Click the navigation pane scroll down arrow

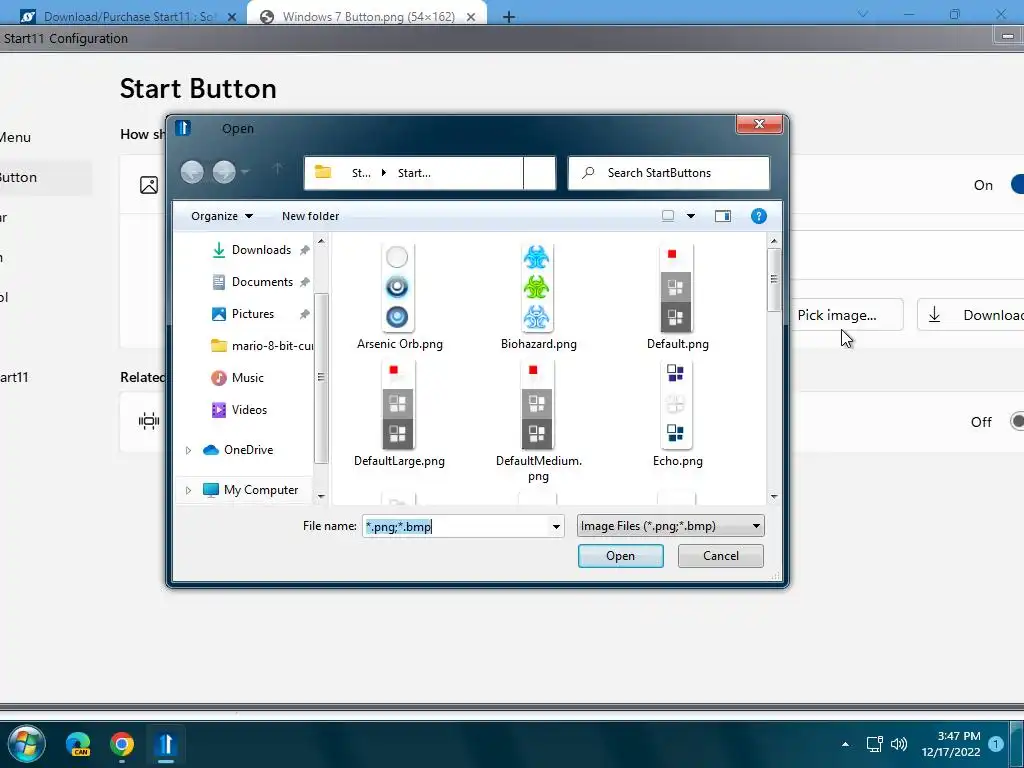click(321, 497)
